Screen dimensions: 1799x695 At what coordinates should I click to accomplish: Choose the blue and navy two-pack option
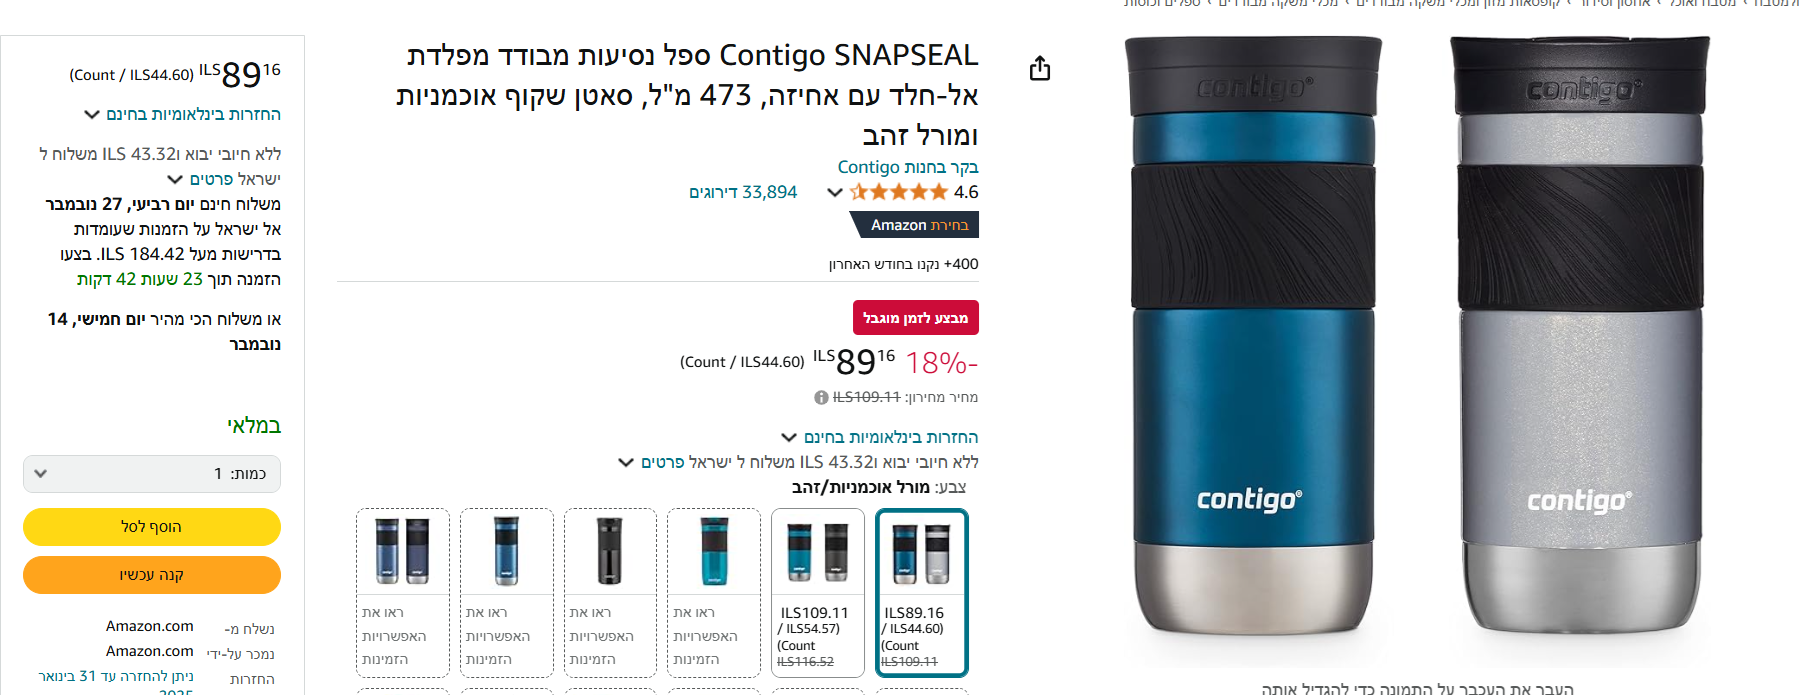point(402,593)
